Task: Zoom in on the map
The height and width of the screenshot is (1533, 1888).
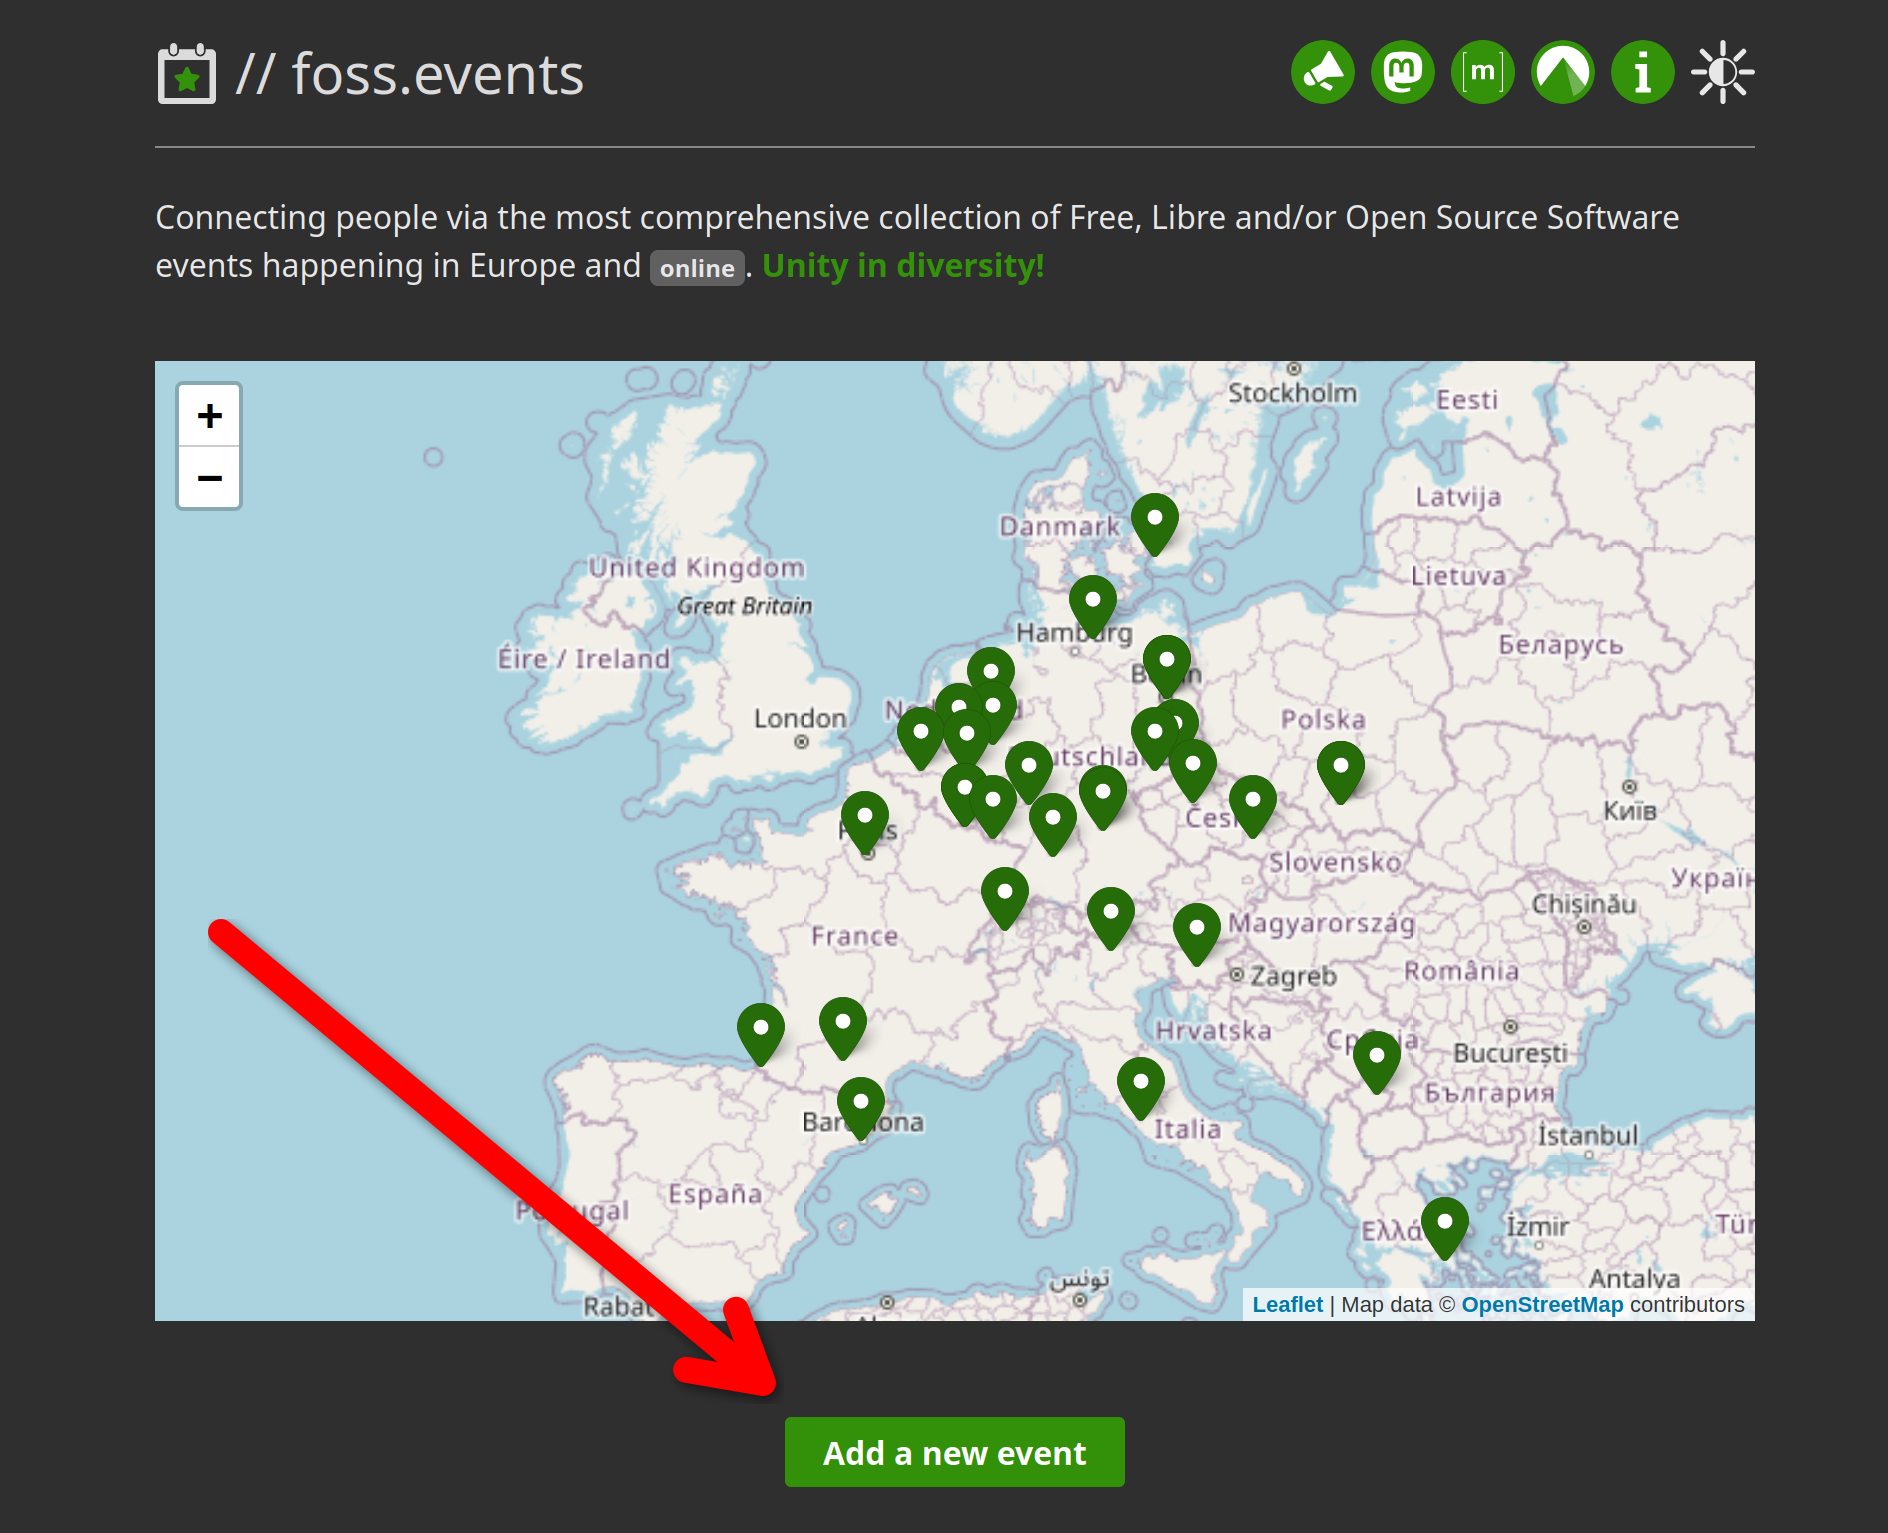Action: 209,415
